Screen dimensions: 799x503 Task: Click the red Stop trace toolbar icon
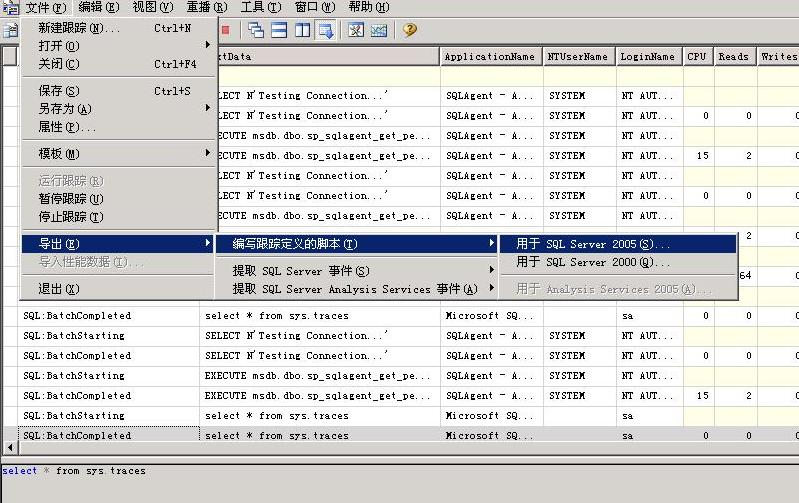(225, 30)
